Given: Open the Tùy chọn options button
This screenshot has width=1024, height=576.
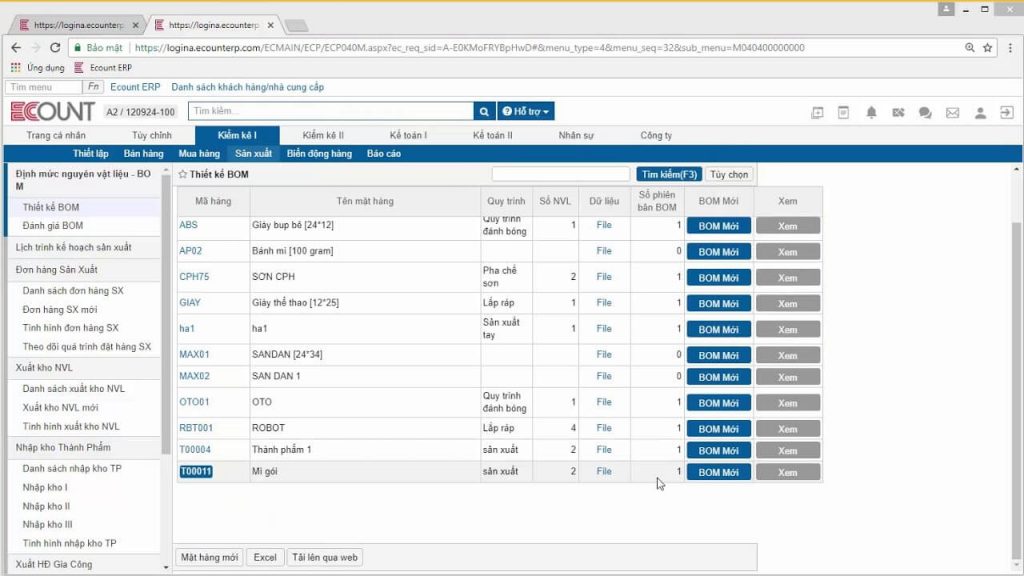Looking at the screenshot, I should (729, 174).
